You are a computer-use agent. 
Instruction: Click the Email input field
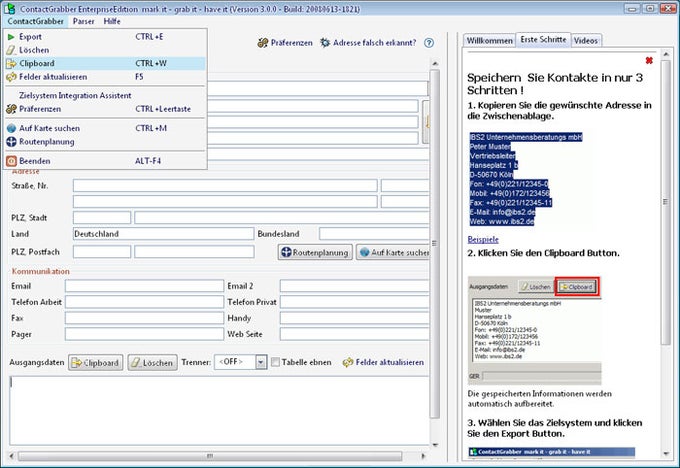(144, 286)
